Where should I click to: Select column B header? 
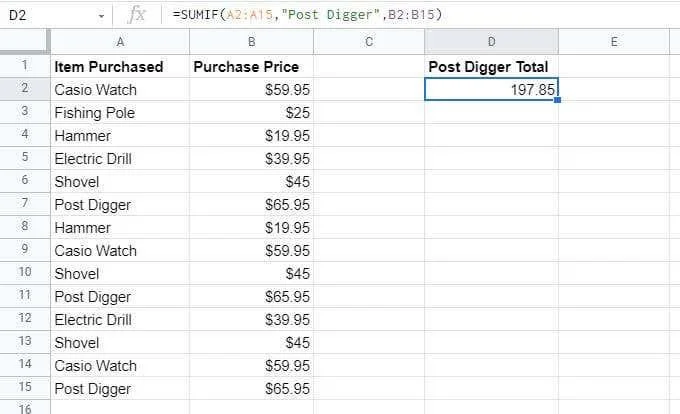252,42
